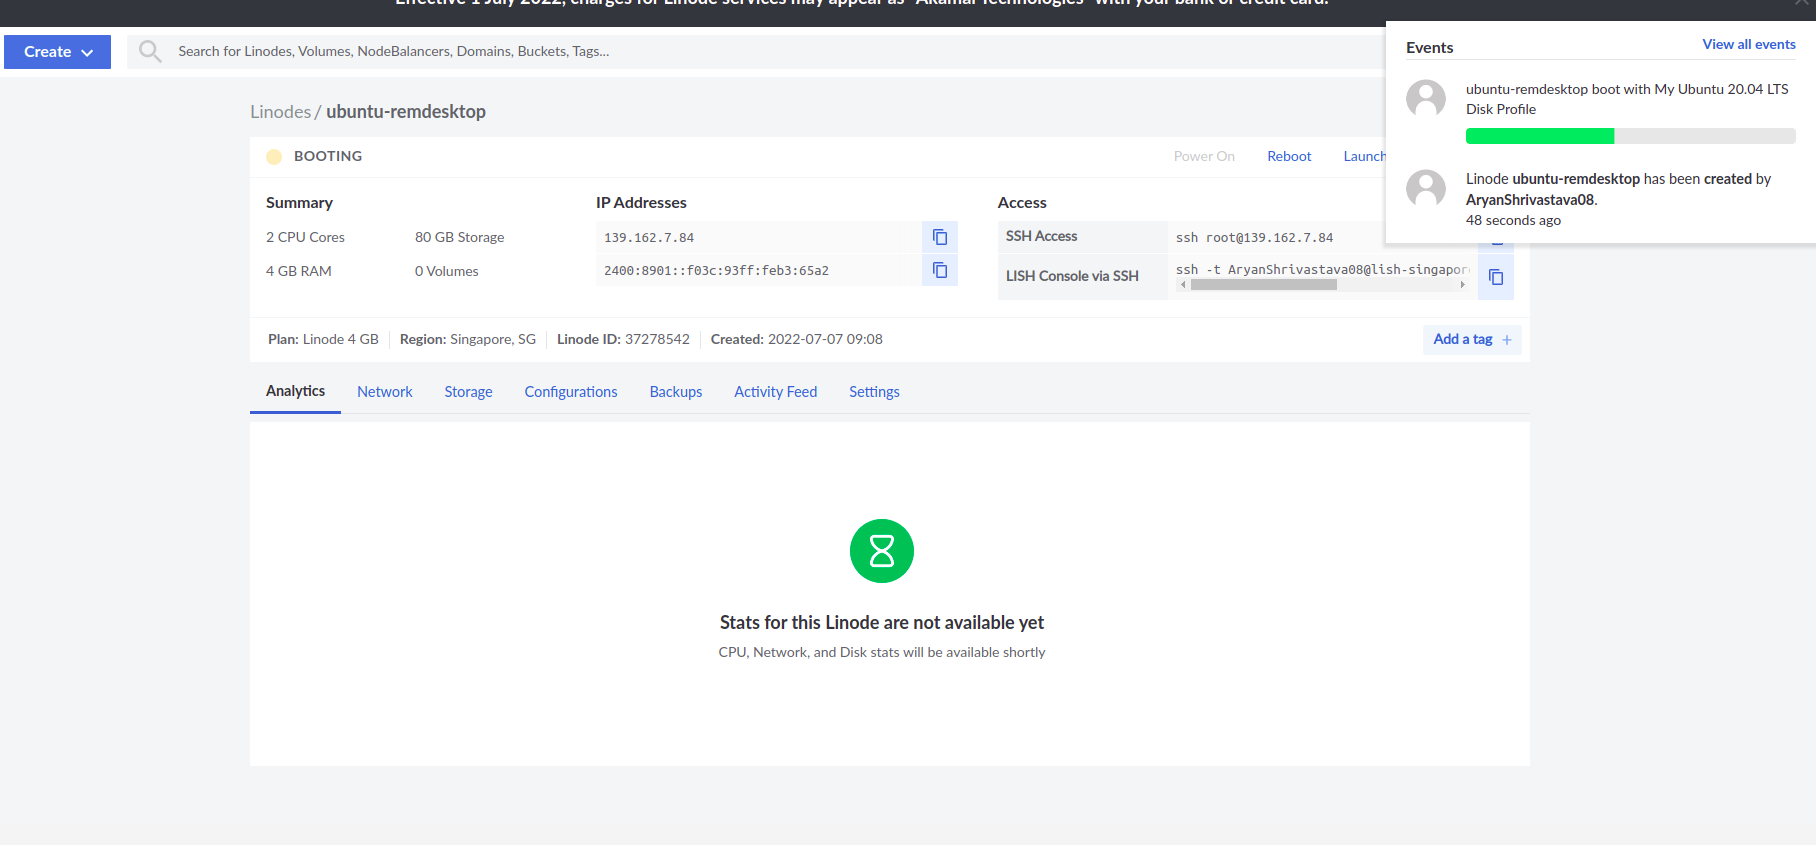Screen dimensions: 1816x845
Task: Click the '2 CPU Cores' summary text
Action: pos(305,237)
